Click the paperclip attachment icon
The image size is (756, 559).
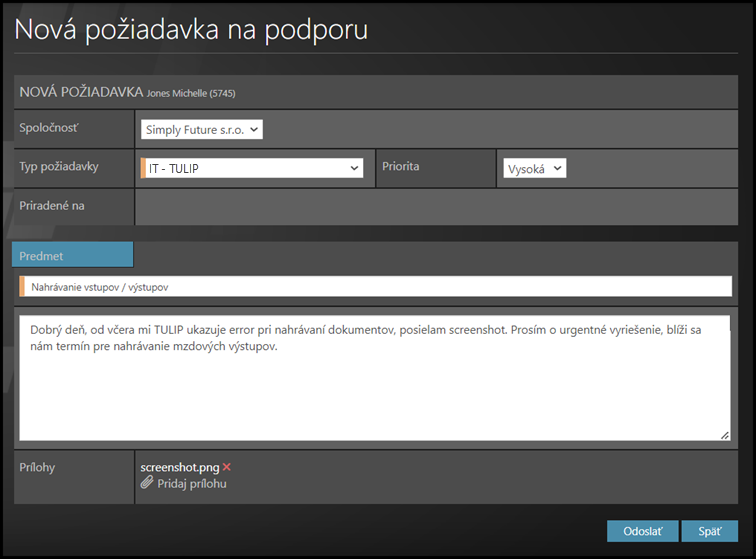147,483
